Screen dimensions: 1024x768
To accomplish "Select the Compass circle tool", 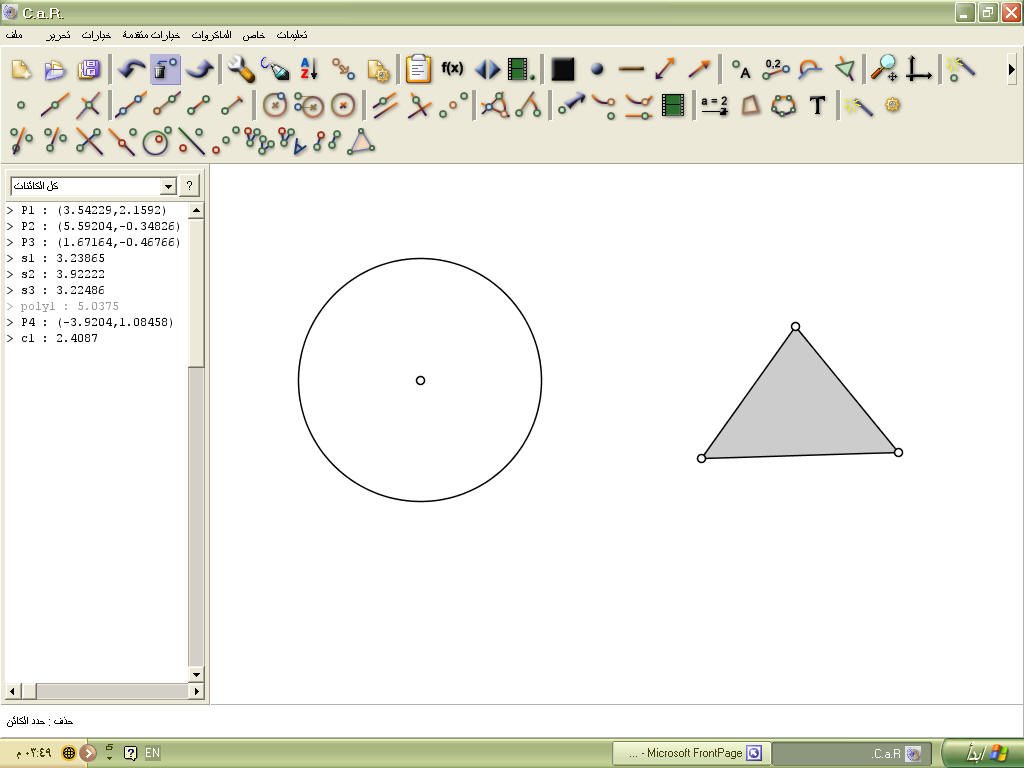I will coord(309,105).
